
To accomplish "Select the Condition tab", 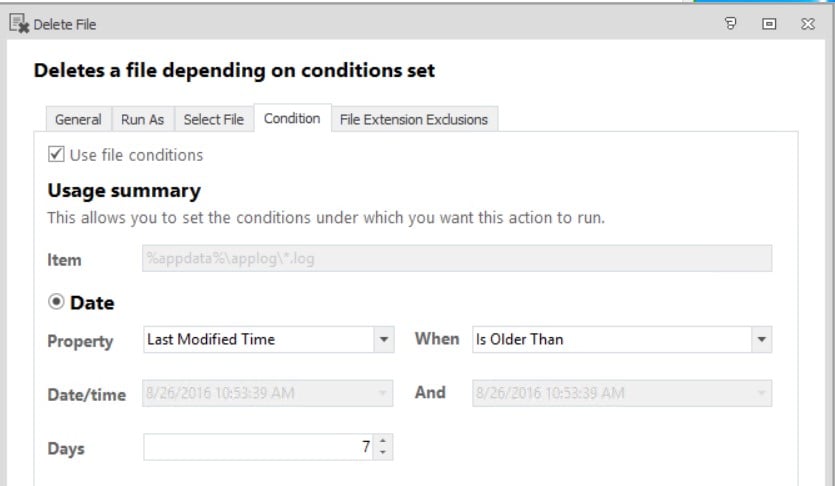I will pos(292,118).
